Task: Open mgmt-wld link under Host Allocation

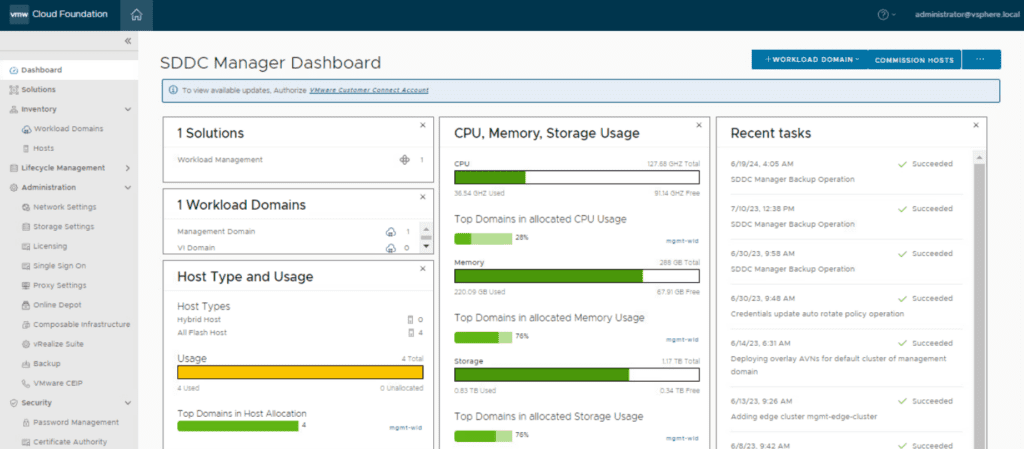Action: (406, 427)
